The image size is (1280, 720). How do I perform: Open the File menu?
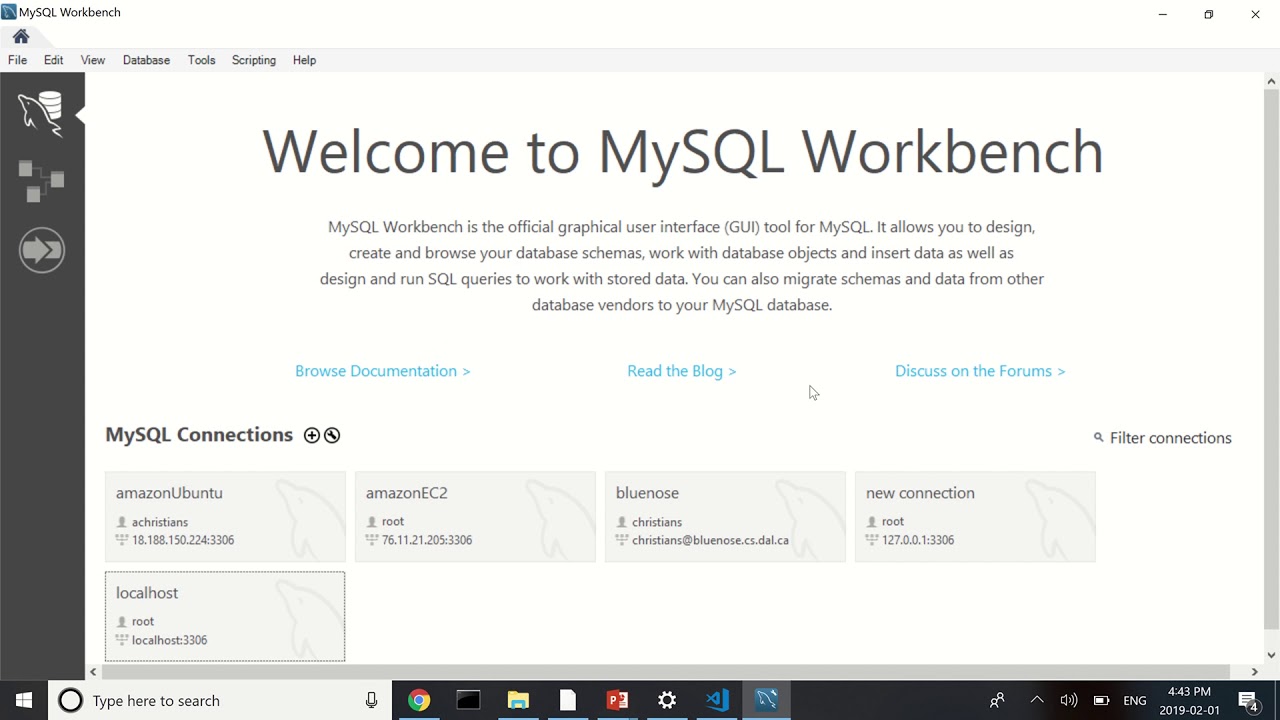(x=17, y=60)
